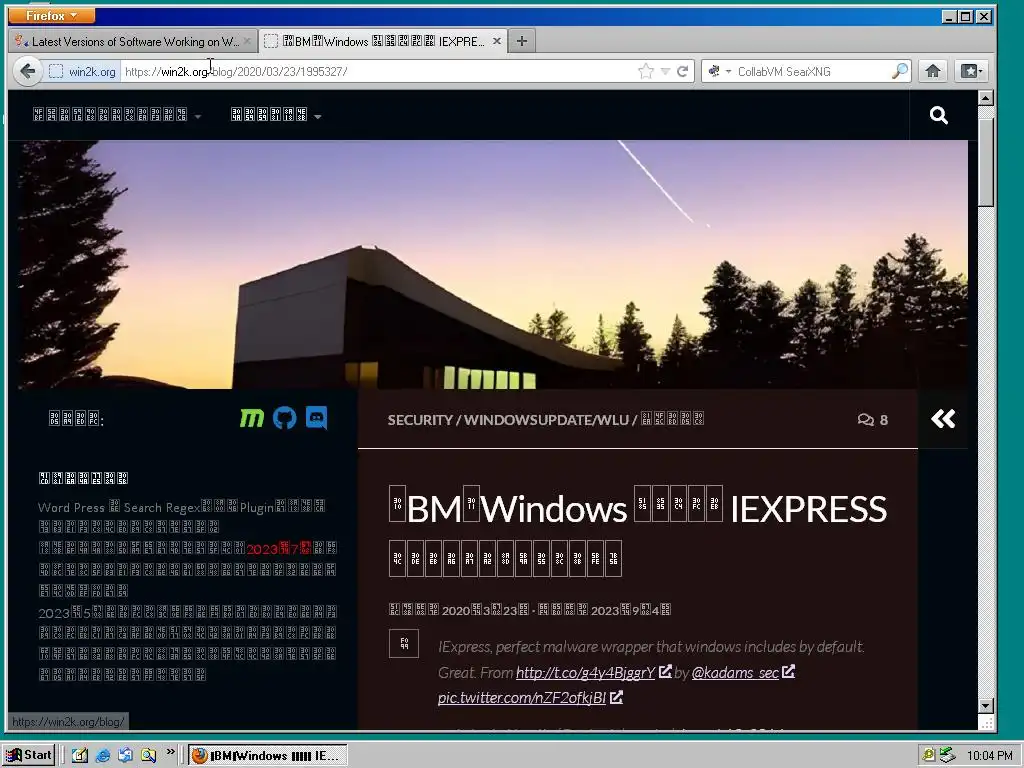
Task: Open the GitHub profile icon
Action: tap(285, 418)
